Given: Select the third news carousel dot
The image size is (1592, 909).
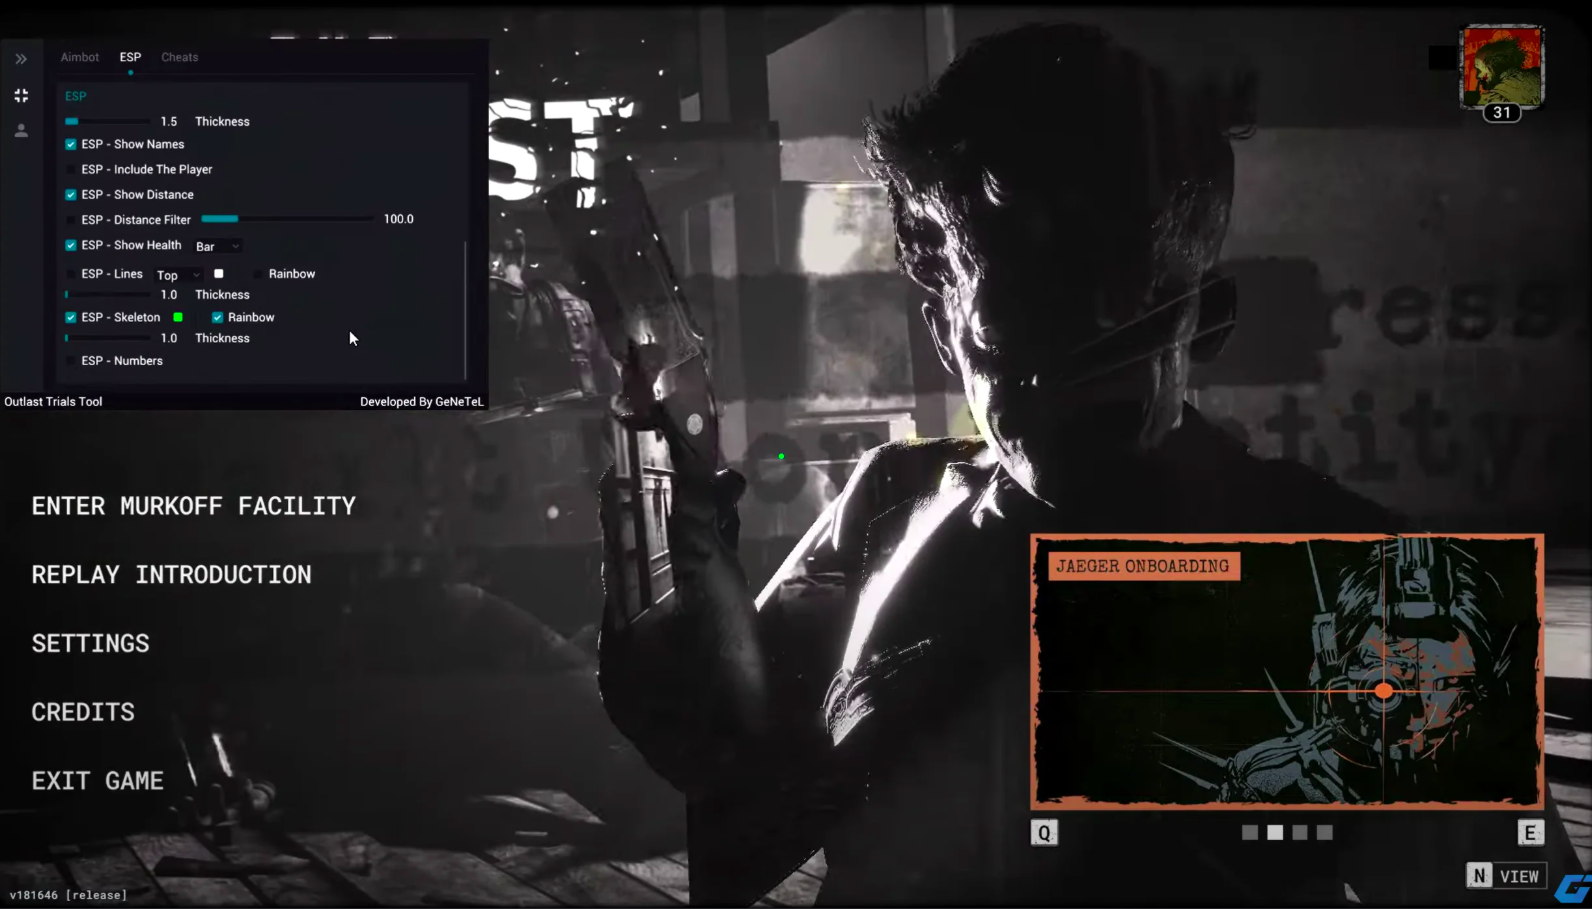Looking at the screenshot, I should 1300,832.
